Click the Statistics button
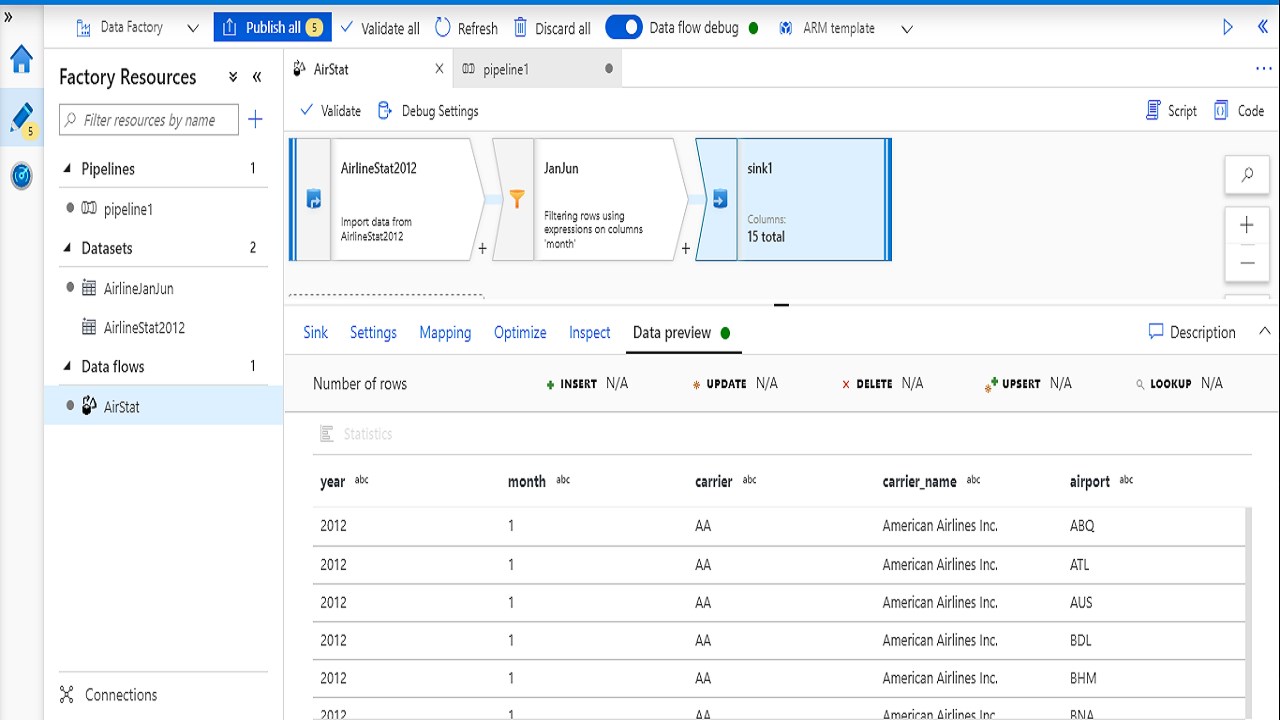This screenshot has width=1280, height=720. (x=356, y=434)
